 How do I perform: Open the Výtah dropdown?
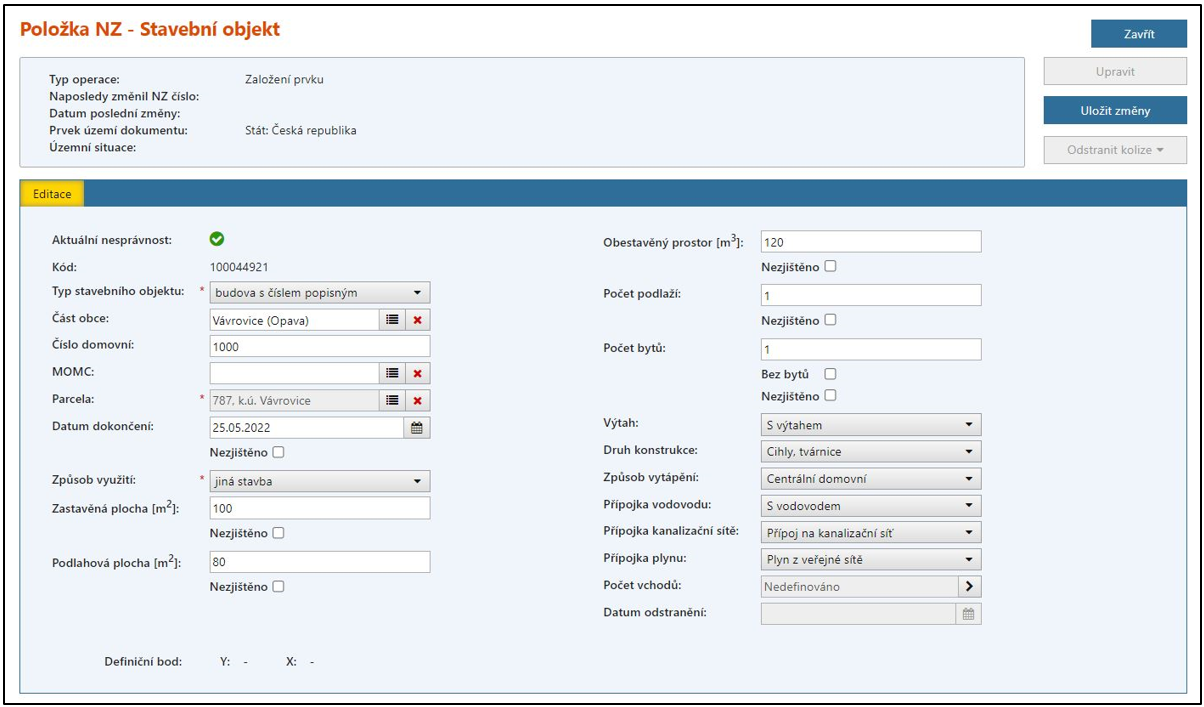(x=870, y=425)
